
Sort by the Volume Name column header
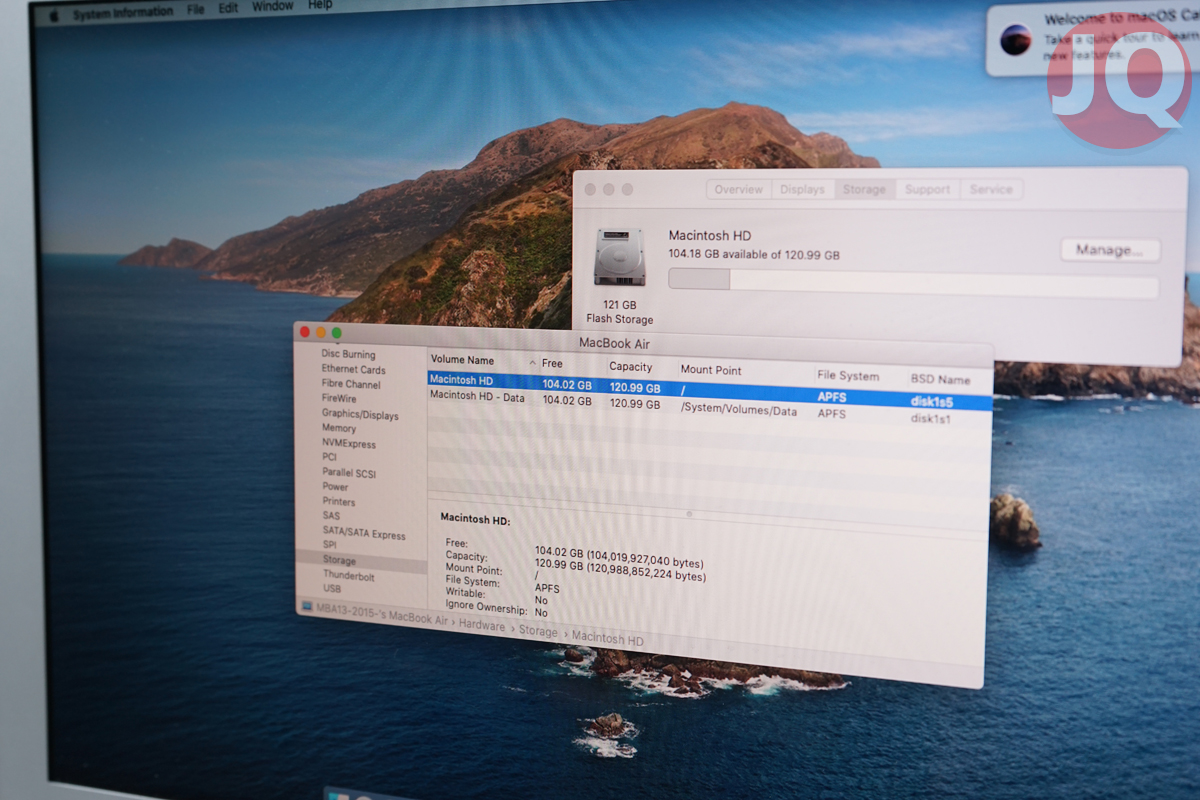(462, 360)
